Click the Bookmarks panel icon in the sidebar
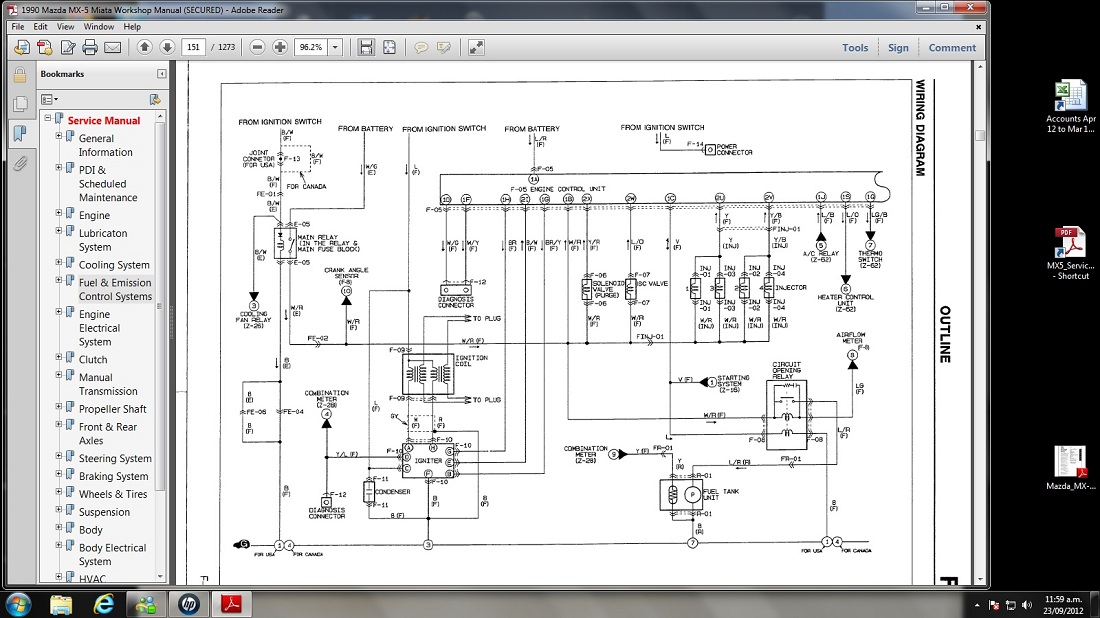Image resolution: width=1100 pixels, height=618 pixels. [20, 133]
